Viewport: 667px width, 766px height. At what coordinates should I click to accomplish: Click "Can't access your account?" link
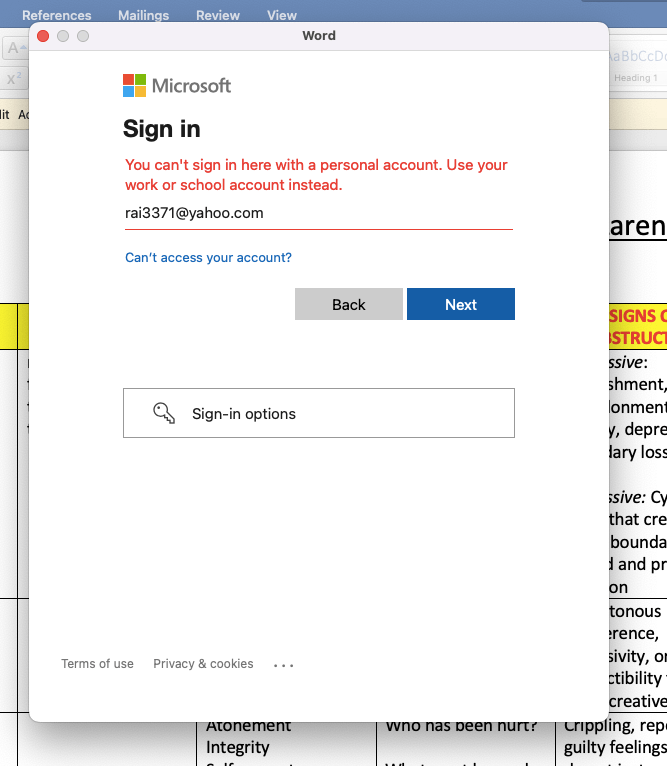coord(208,257)
